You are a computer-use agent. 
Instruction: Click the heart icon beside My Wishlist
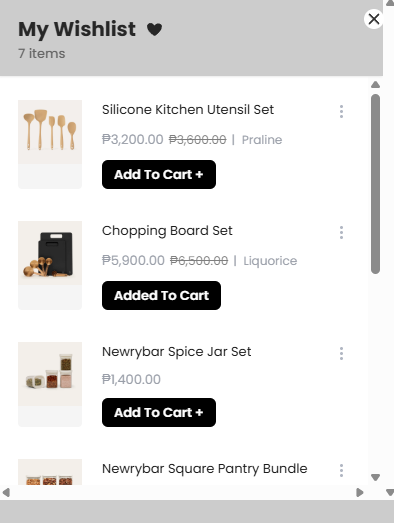click(154, 29)
